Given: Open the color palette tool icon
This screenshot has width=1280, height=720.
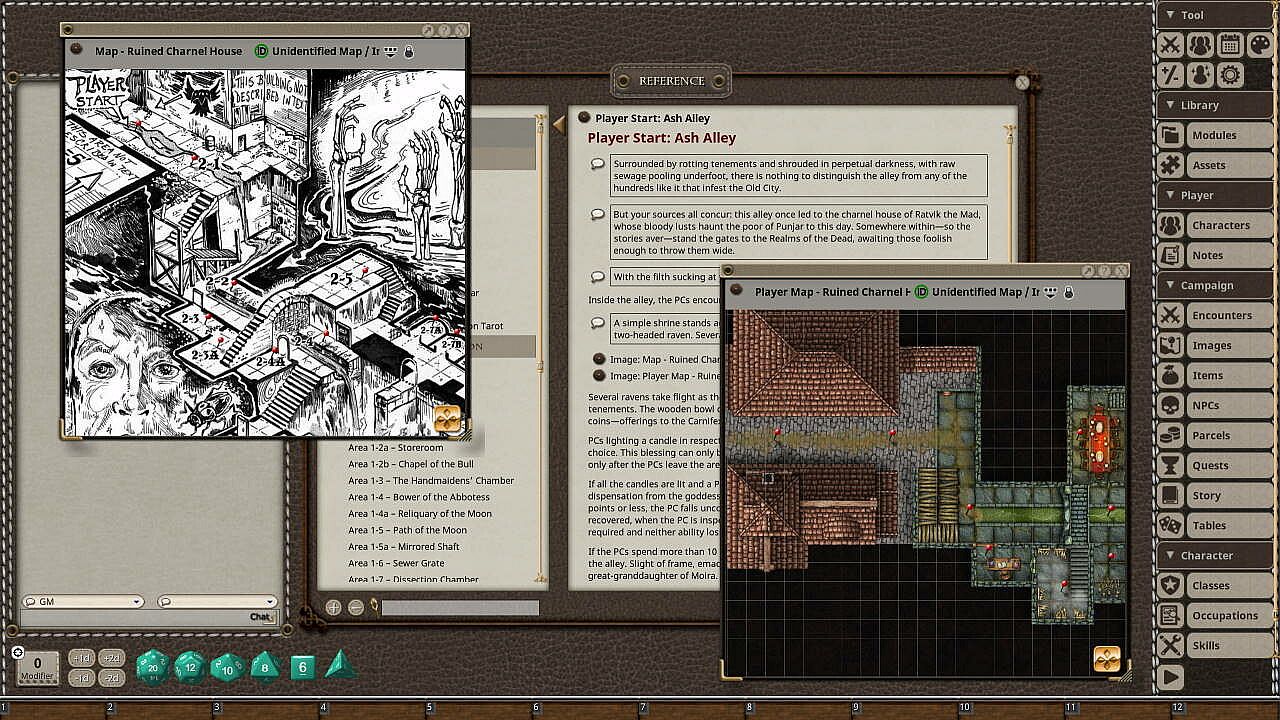Looking at the screenshot, I should pyautogui.click(x=1259, y=45).
